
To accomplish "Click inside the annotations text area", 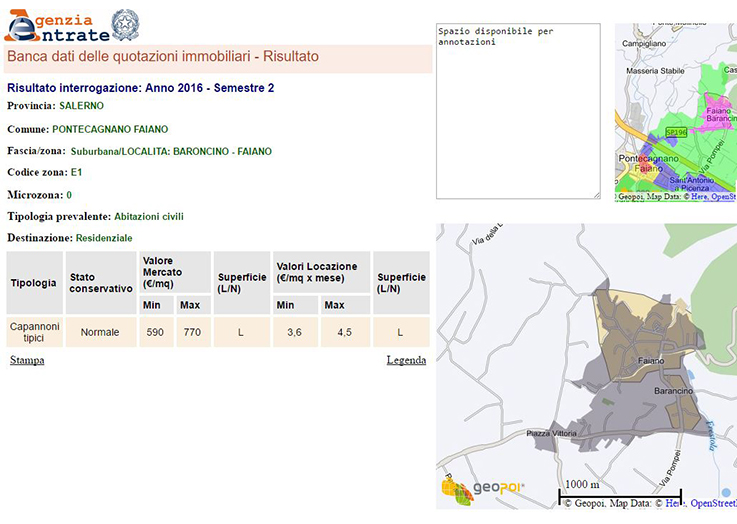I will click(x=518, y=111).
